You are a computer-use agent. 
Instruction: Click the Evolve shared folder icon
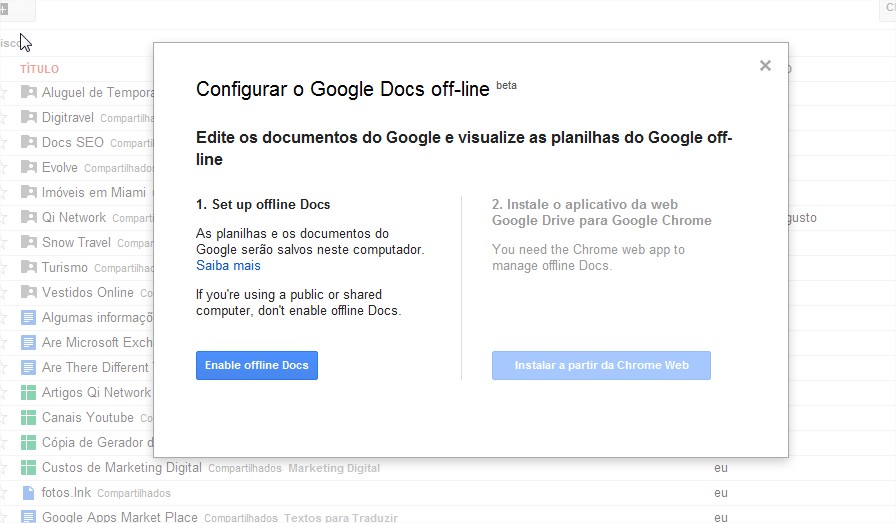pyautogui.click(x=28, y=167)
